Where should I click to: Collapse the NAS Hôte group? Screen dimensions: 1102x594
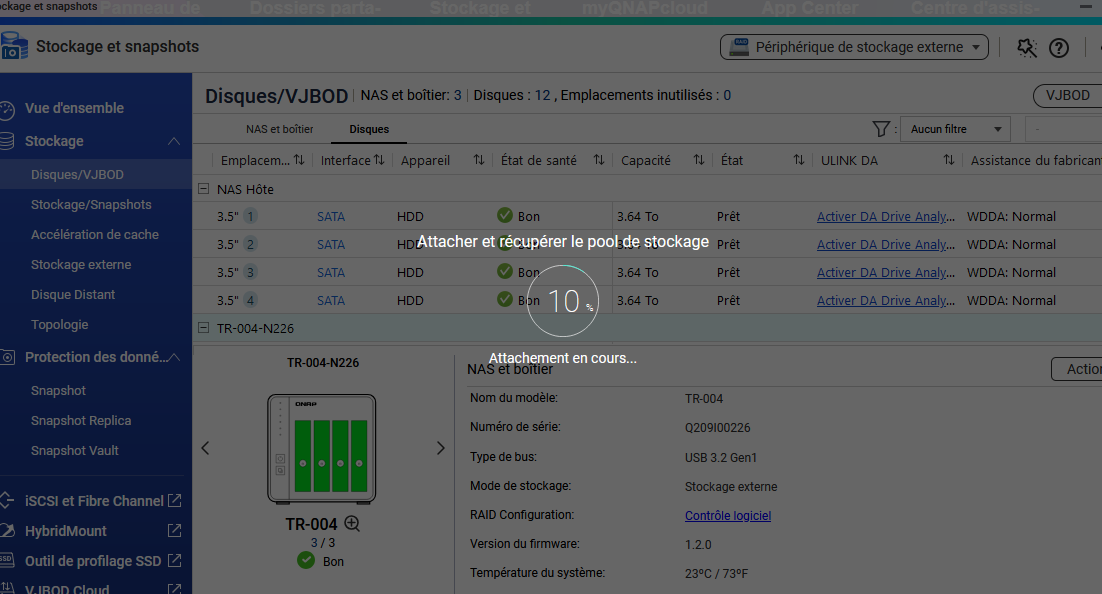pyautogui.click(x=203, y=189)
